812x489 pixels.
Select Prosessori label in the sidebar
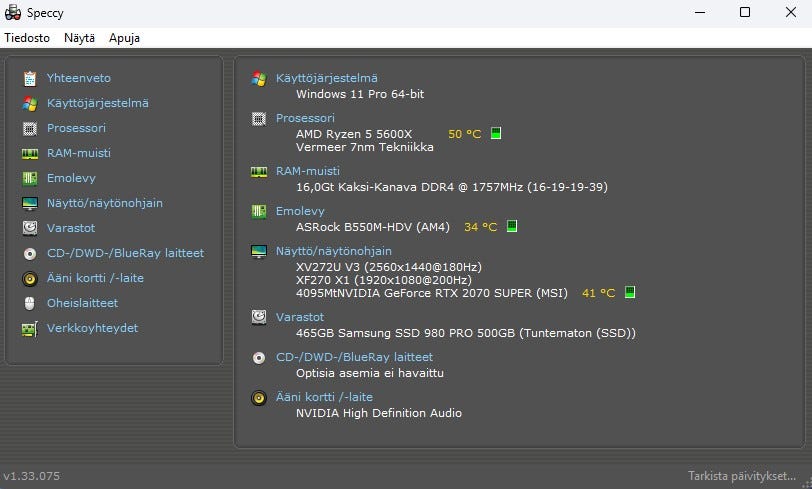pyautogui.click(x=76, y=127)
